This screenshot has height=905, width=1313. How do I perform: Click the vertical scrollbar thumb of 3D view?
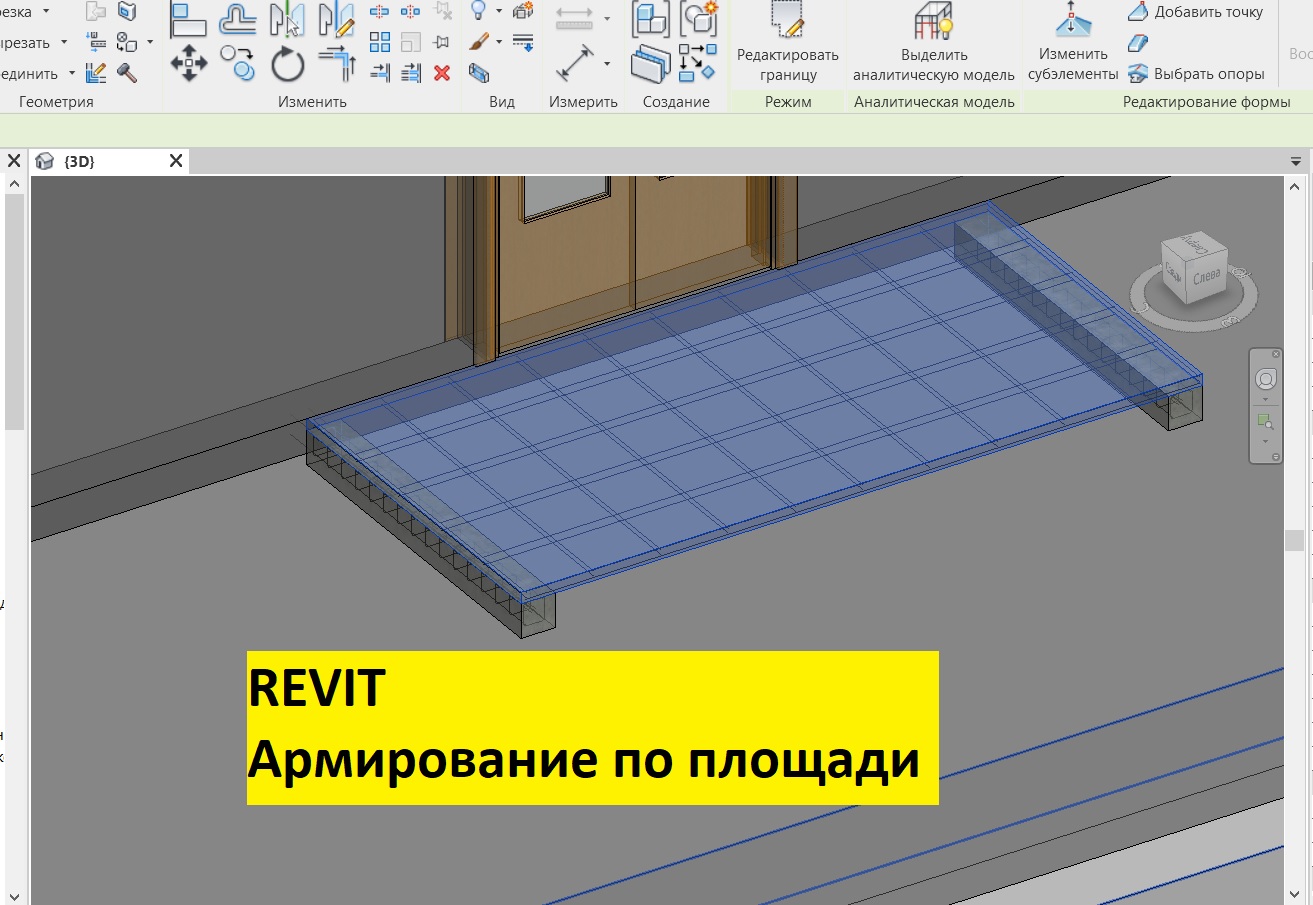tap(1295, 540)
